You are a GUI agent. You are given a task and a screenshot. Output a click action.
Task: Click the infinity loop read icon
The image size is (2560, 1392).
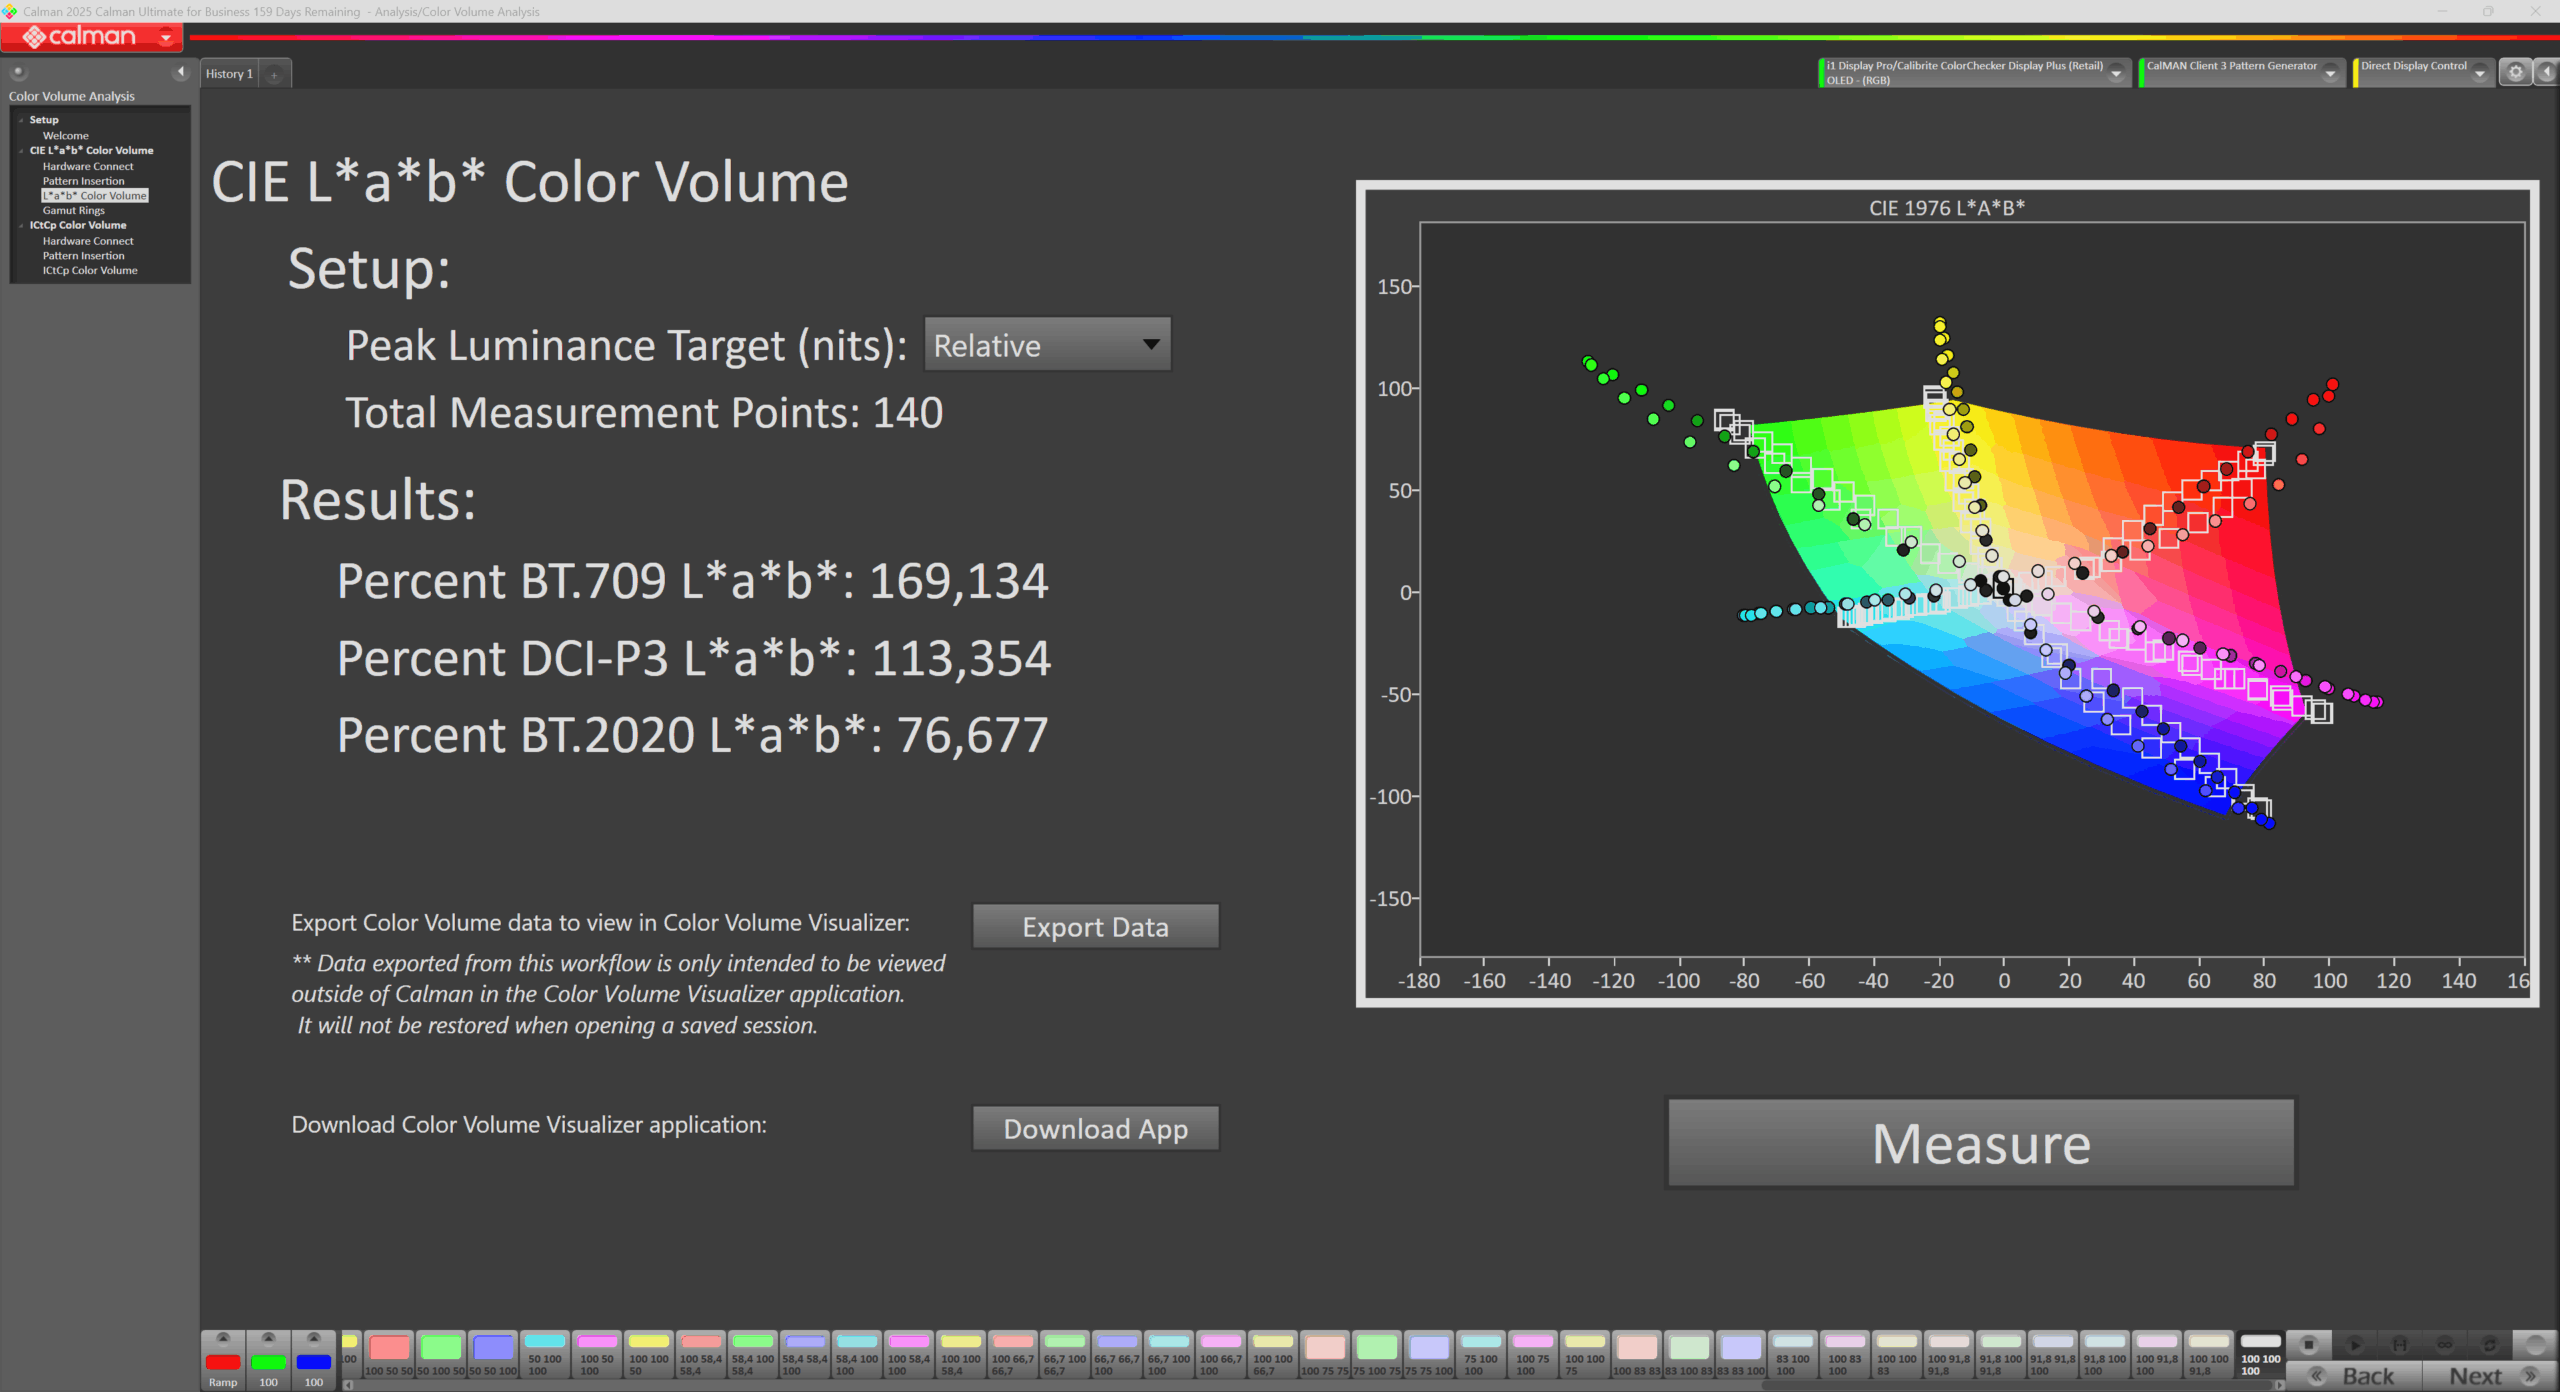pyautogui.click(x=2444, y=1345)
